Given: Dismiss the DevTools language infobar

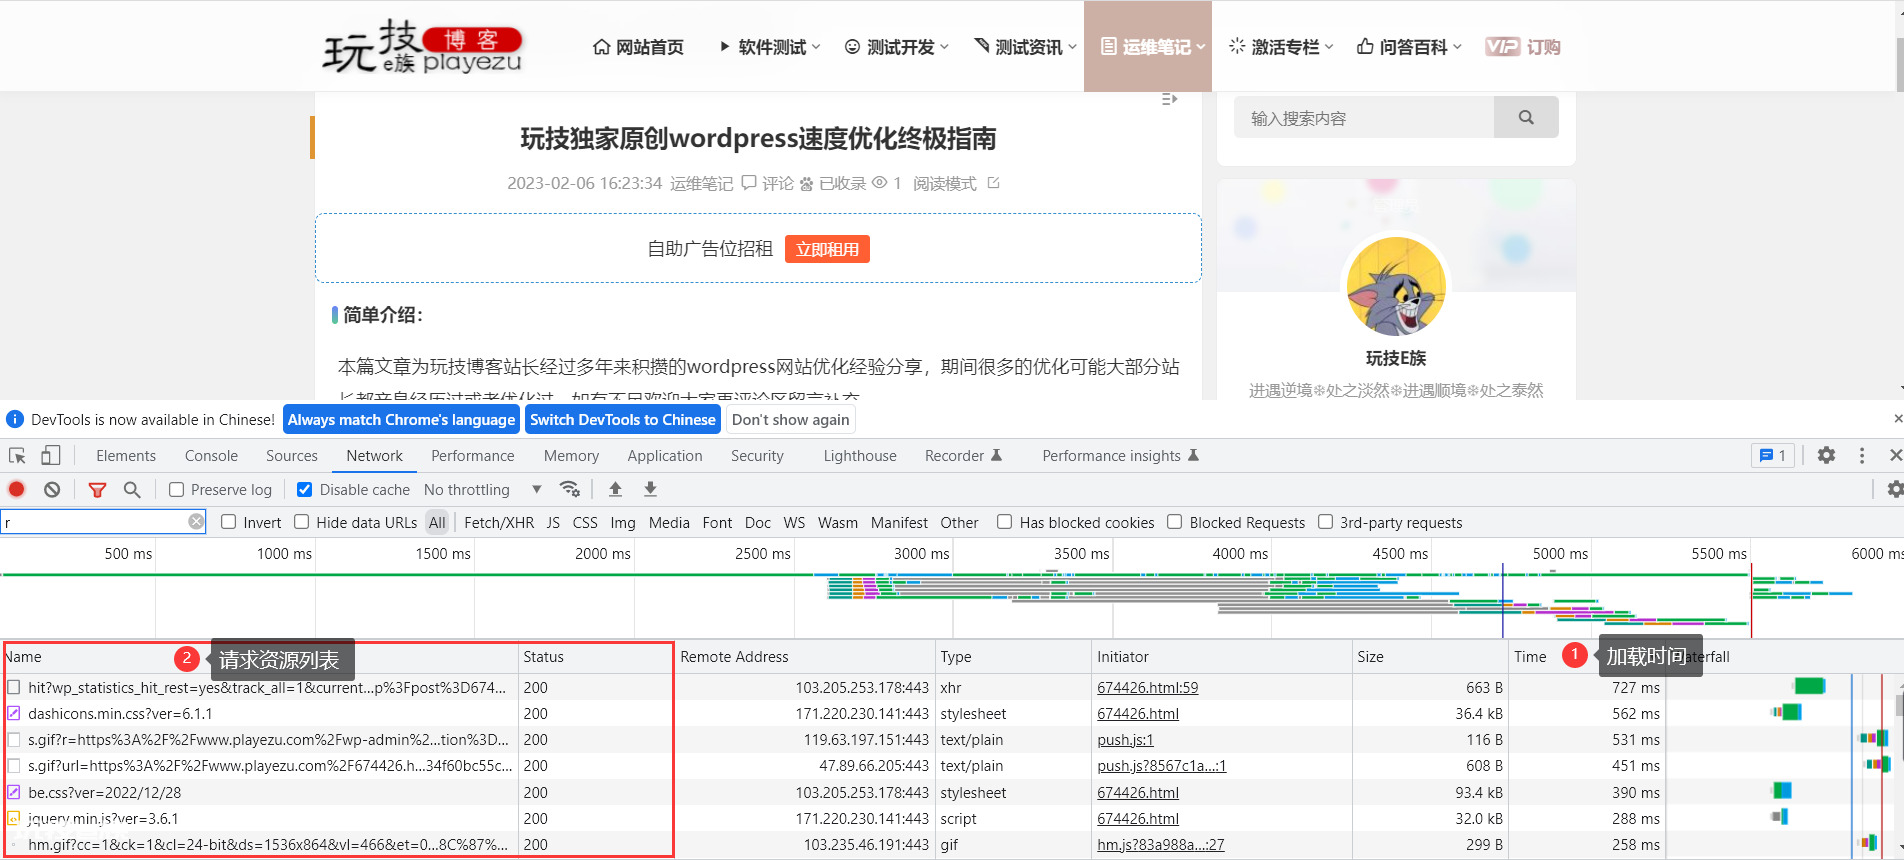Looking at the screenshot, I should click(x=1898, y=418).
